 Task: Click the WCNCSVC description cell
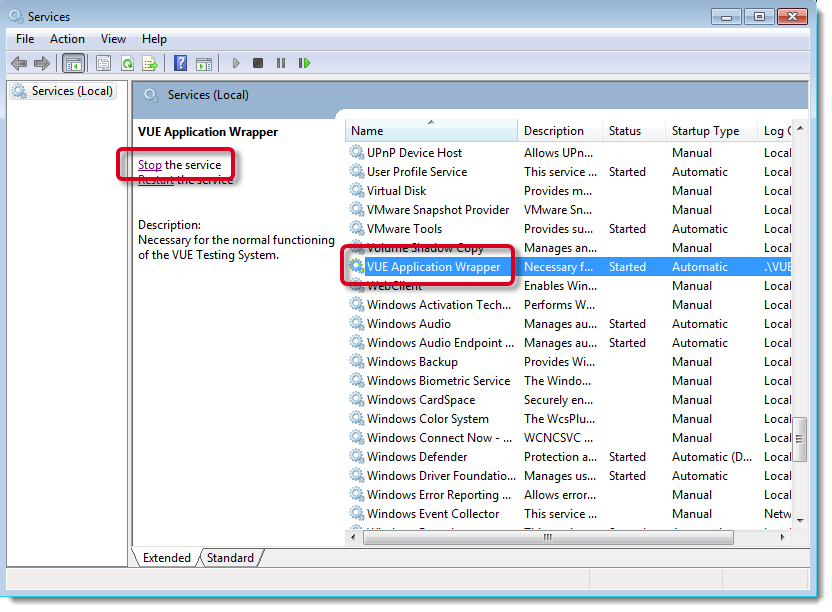[559, 438]
